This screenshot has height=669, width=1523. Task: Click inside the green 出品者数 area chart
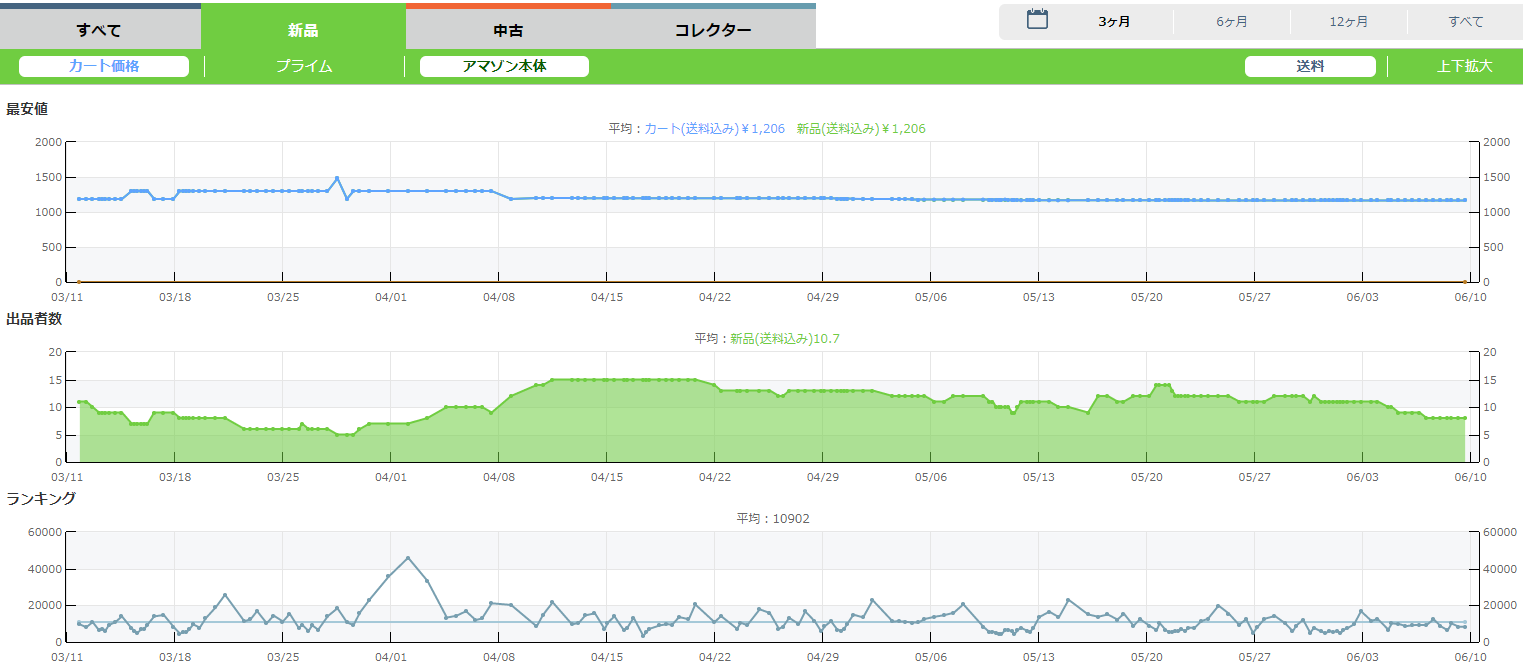[x=700, y=430]
